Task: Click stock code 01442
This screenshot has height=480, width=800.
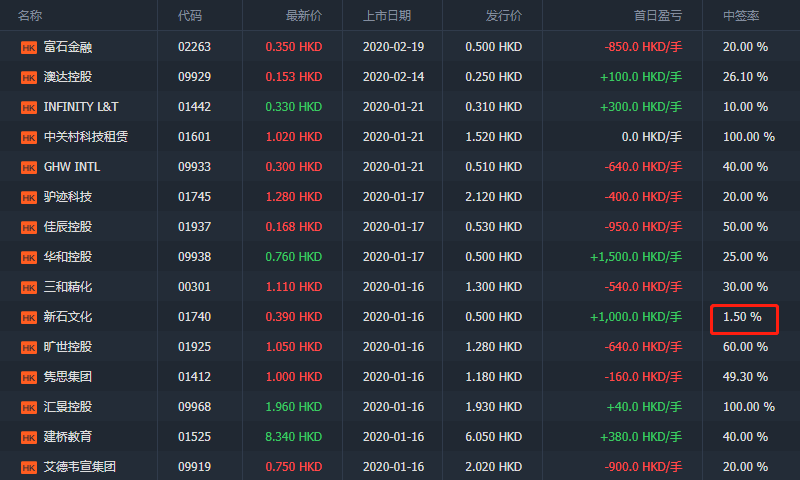Action: [194, 107]
